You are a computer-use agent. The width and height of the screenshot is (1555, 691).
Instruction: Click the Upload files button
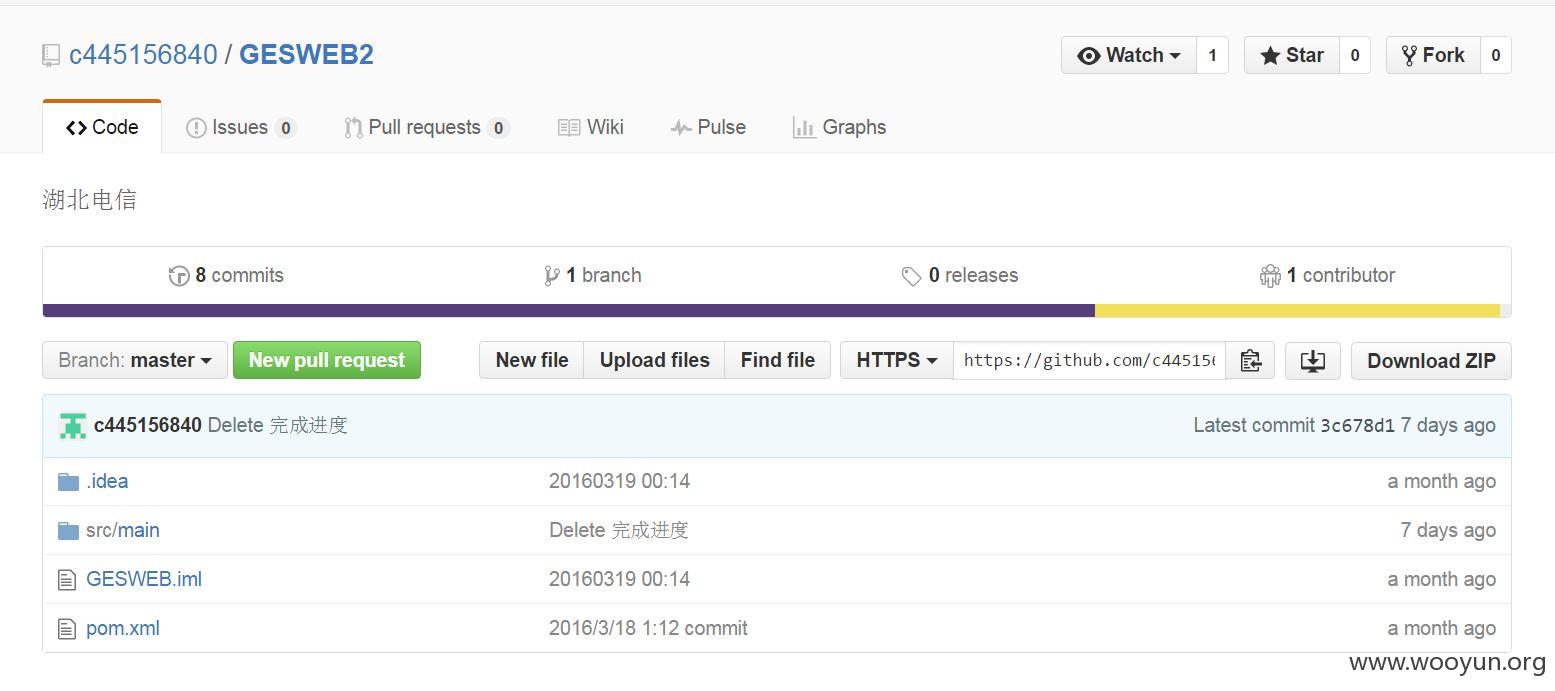click(x=655, y=361)
